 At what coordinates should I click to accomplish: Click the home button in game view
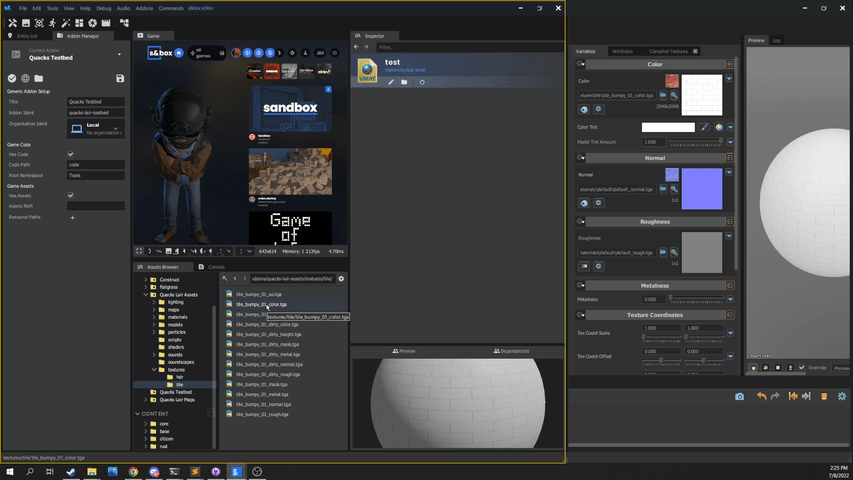[178, 53]
